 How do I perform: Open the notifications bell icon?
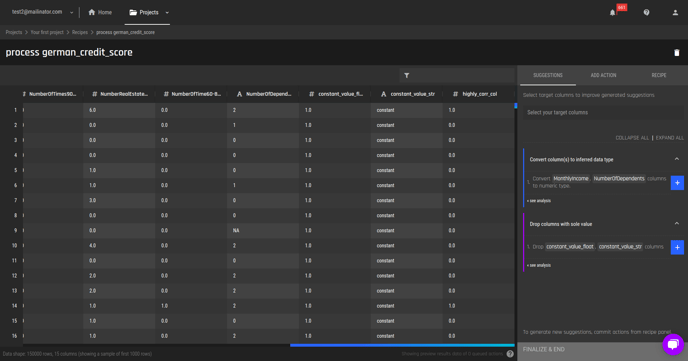(x=613, y=13)
